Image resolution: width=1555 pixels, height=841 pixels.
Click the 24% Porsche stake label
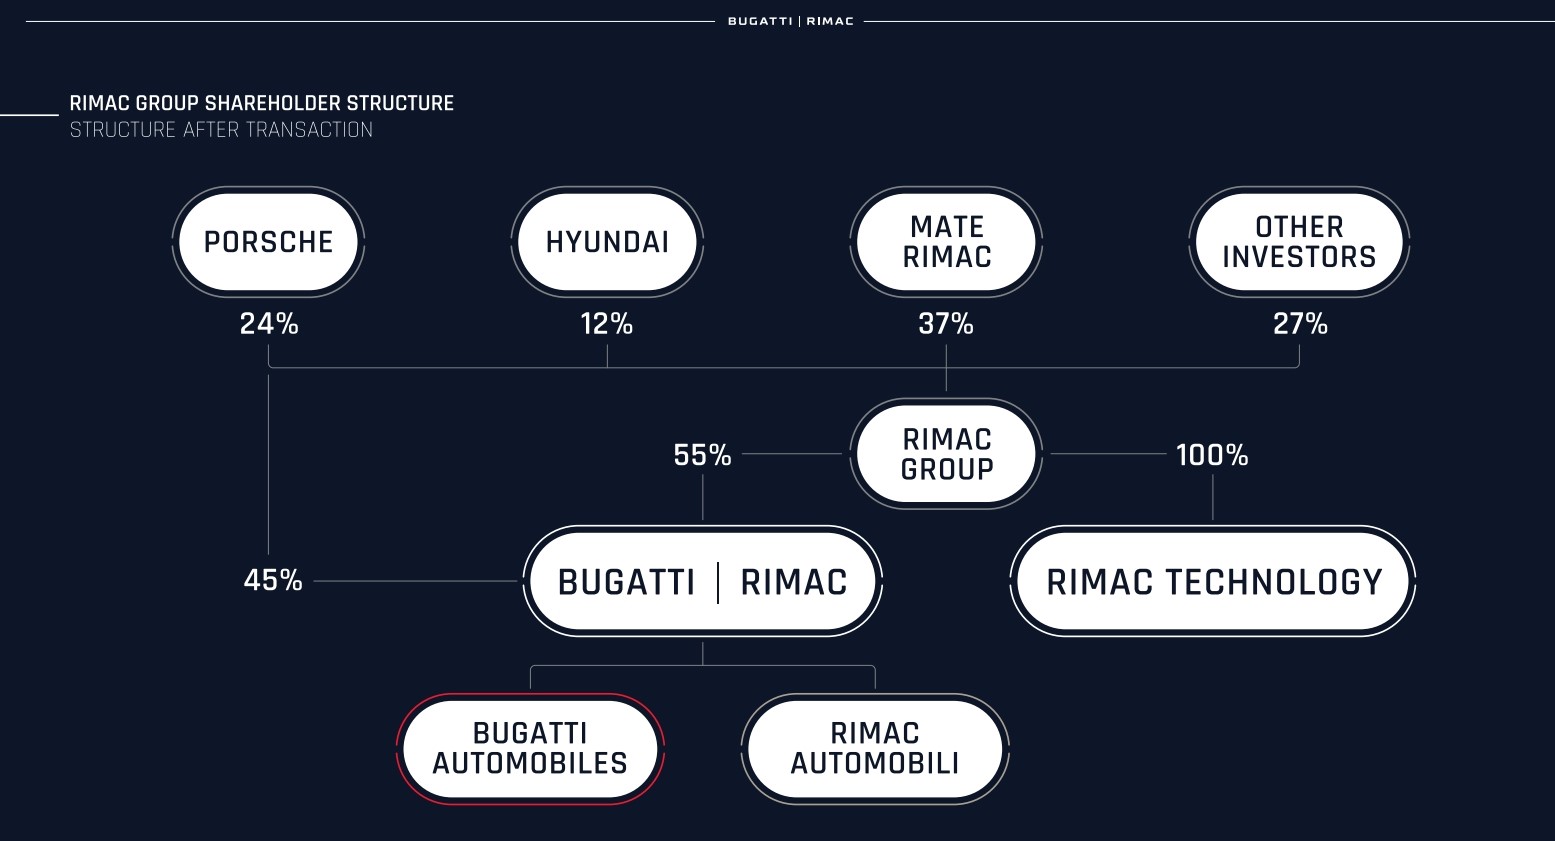click(269, 324)
